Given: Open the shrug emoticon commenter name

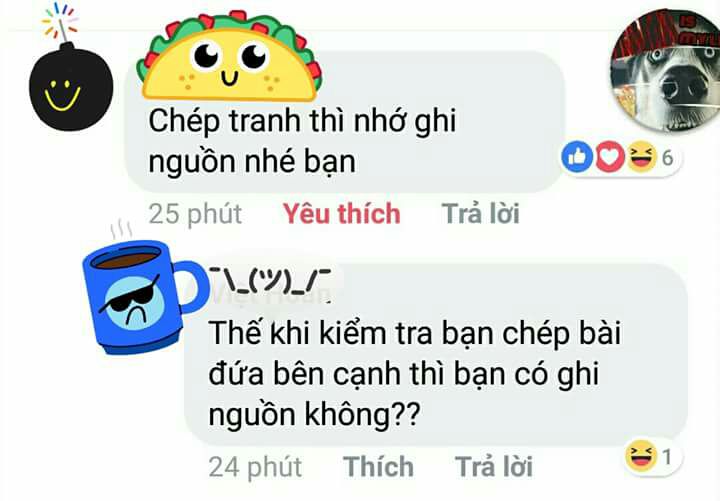Looking at the screenshot, I should point(270,281).
